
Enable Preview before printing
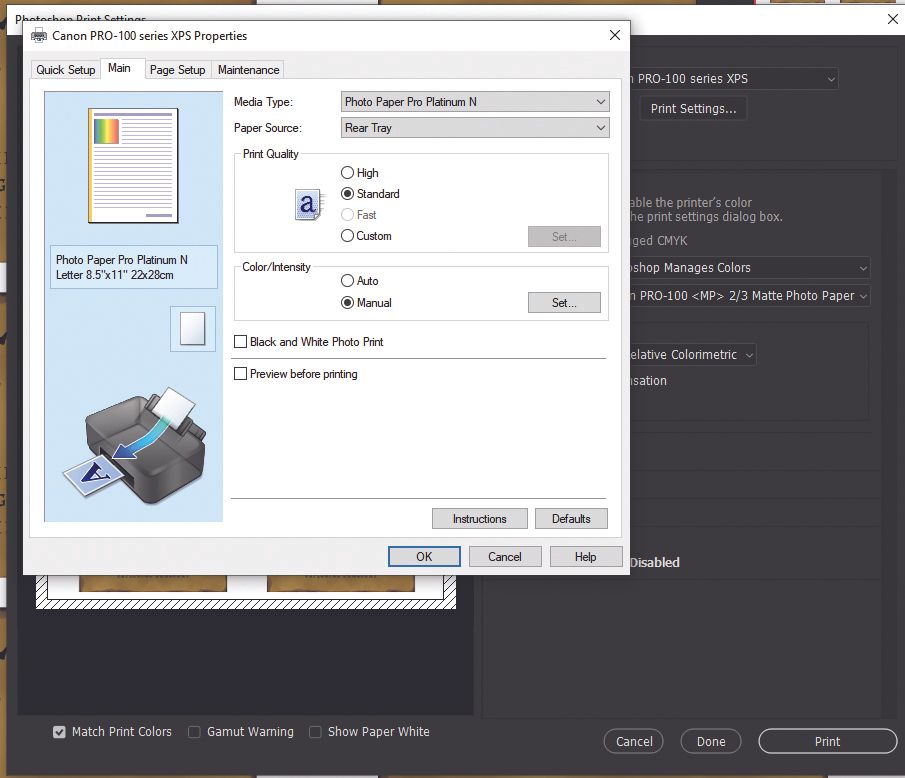(x=240, y=373)
